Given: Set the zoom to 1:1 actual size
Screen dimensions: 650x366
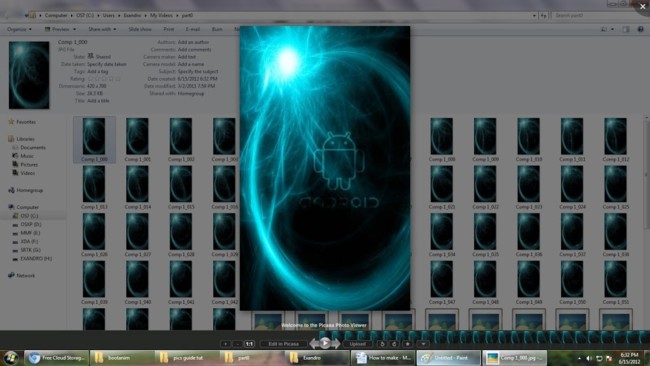Looking at the screenshot, I should click(x=249, y=344).
